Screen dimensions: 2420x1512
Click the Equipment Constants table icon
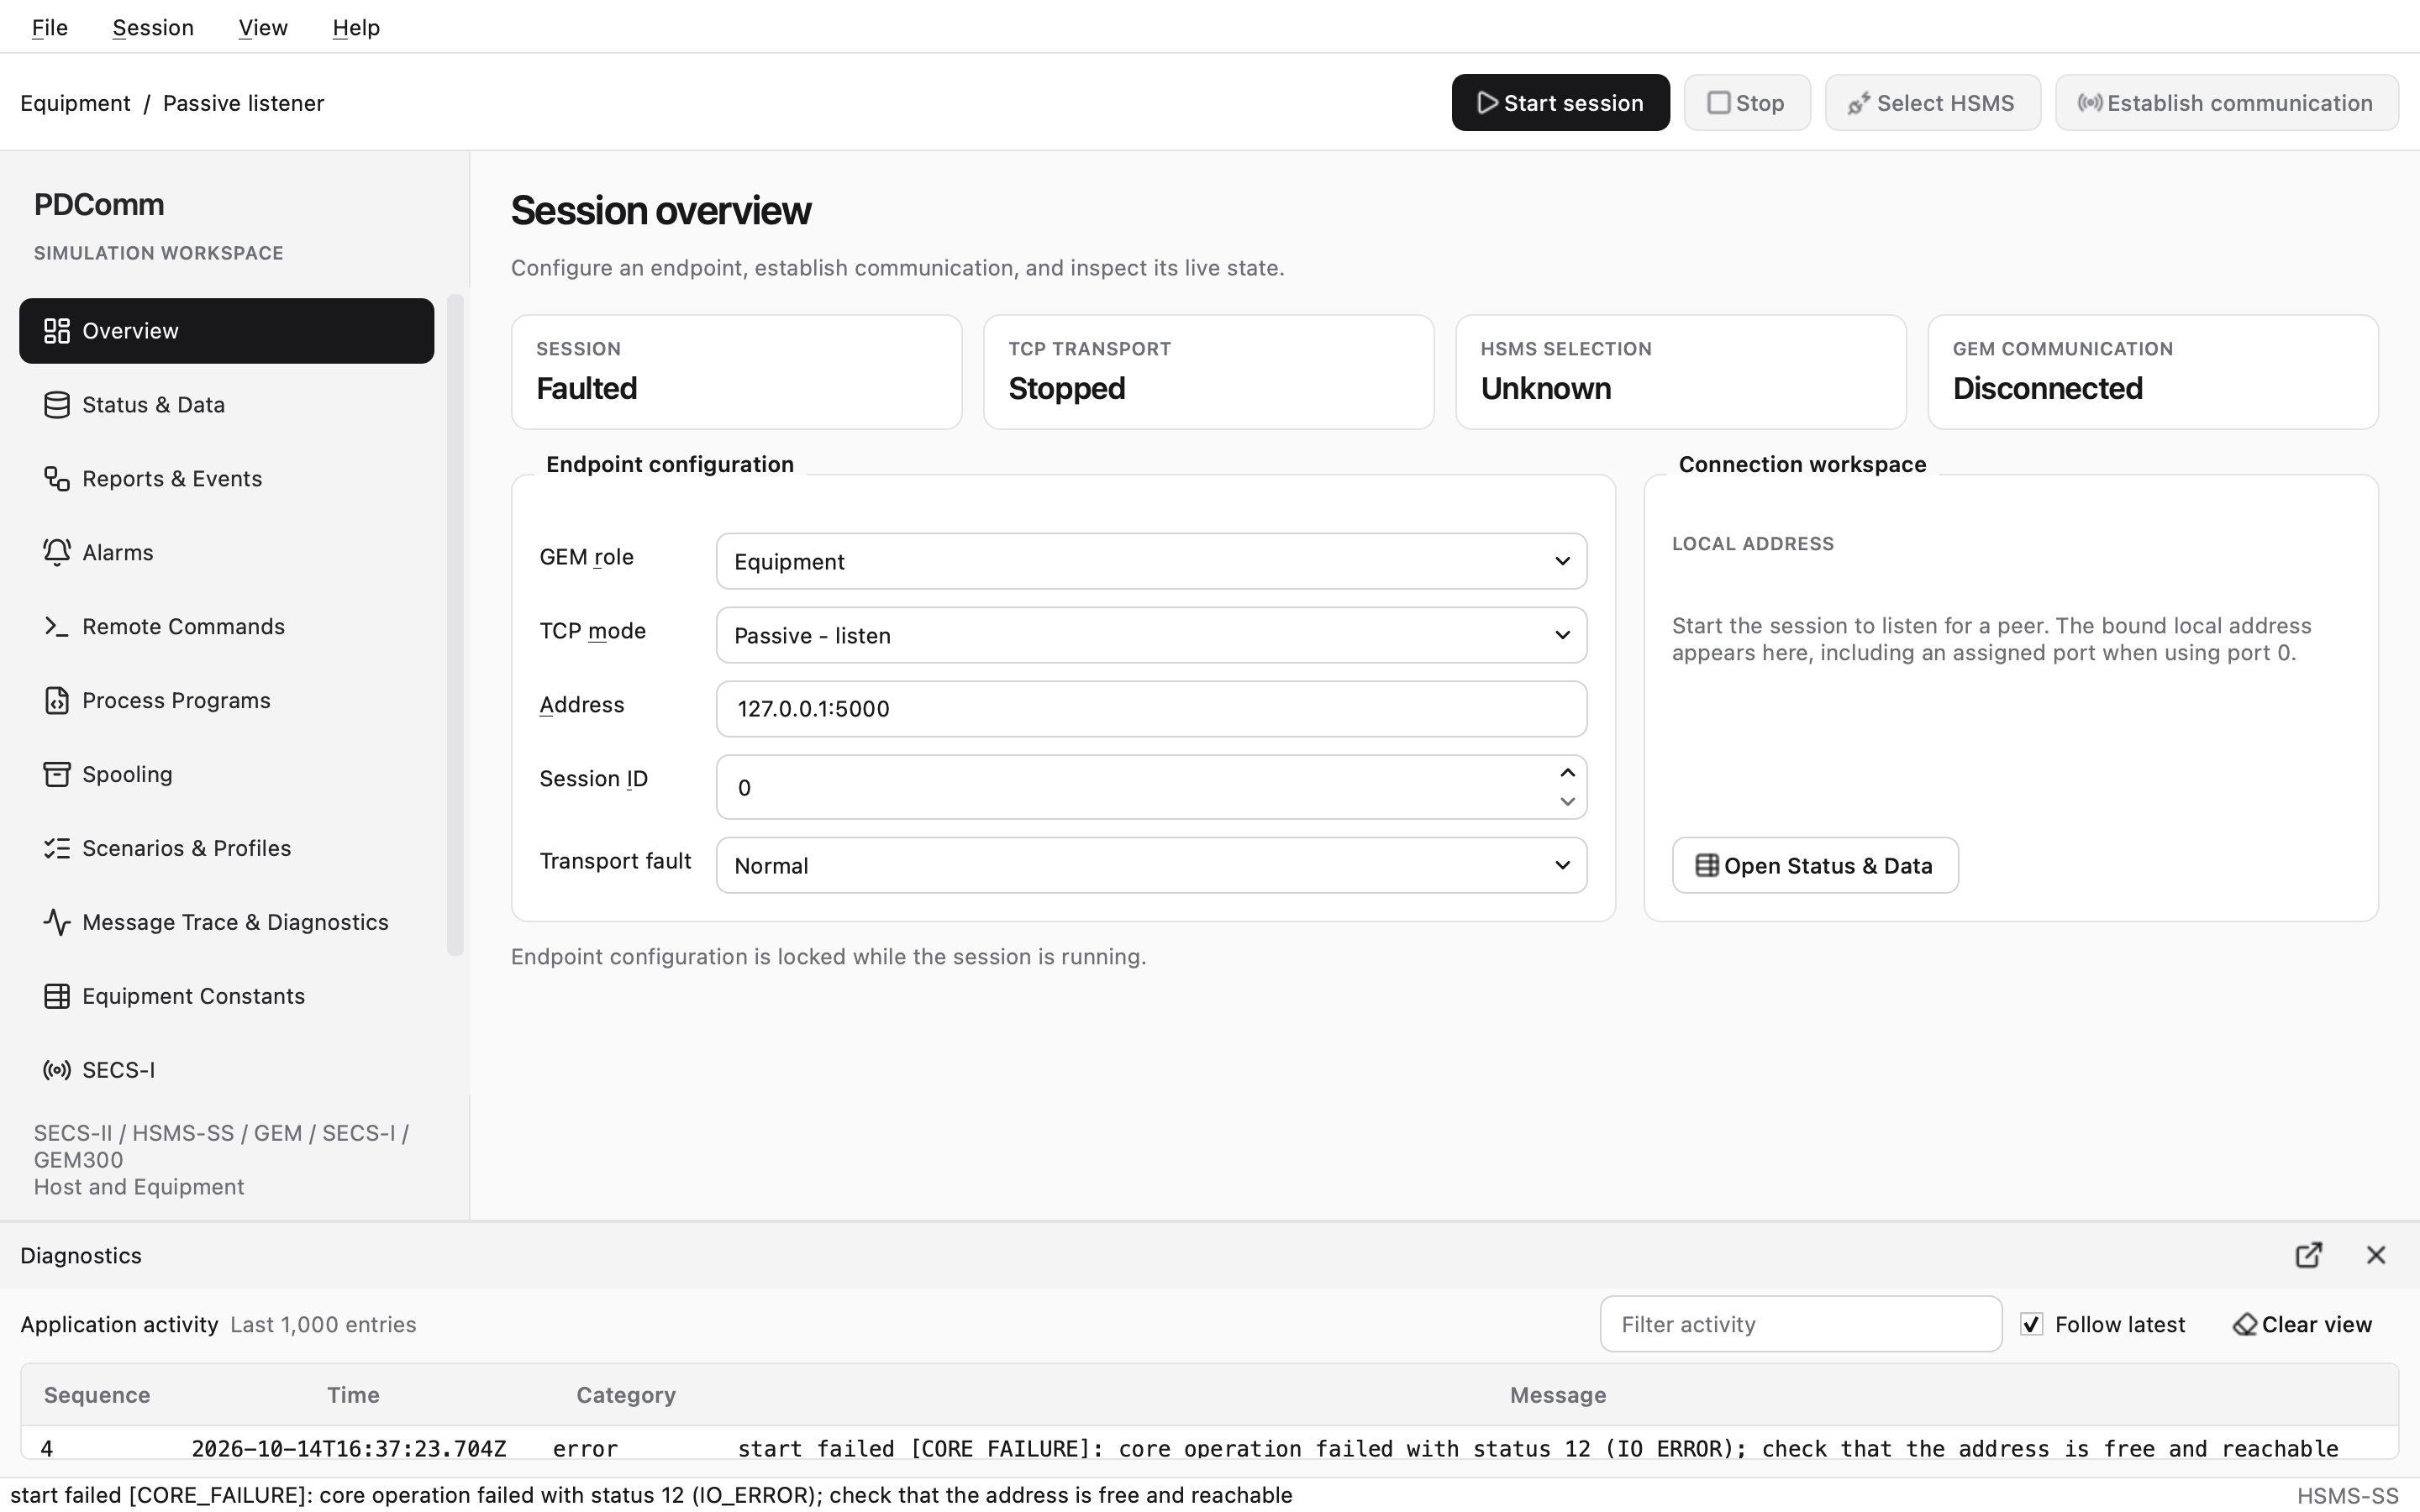[x=57, y=997]
